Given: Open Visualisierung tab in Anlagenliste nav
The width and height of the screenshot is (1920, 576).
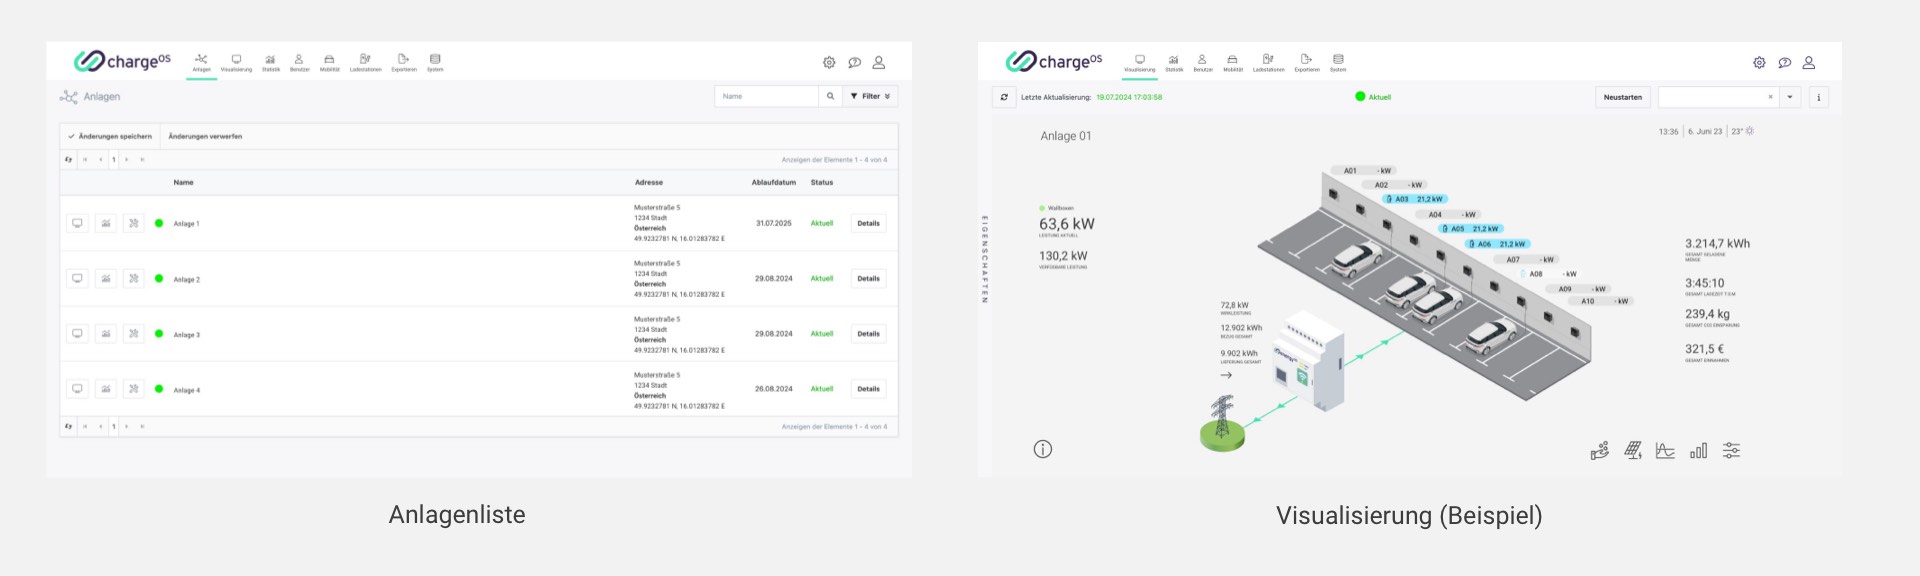Looking at the screenshot, I should 236,63.
